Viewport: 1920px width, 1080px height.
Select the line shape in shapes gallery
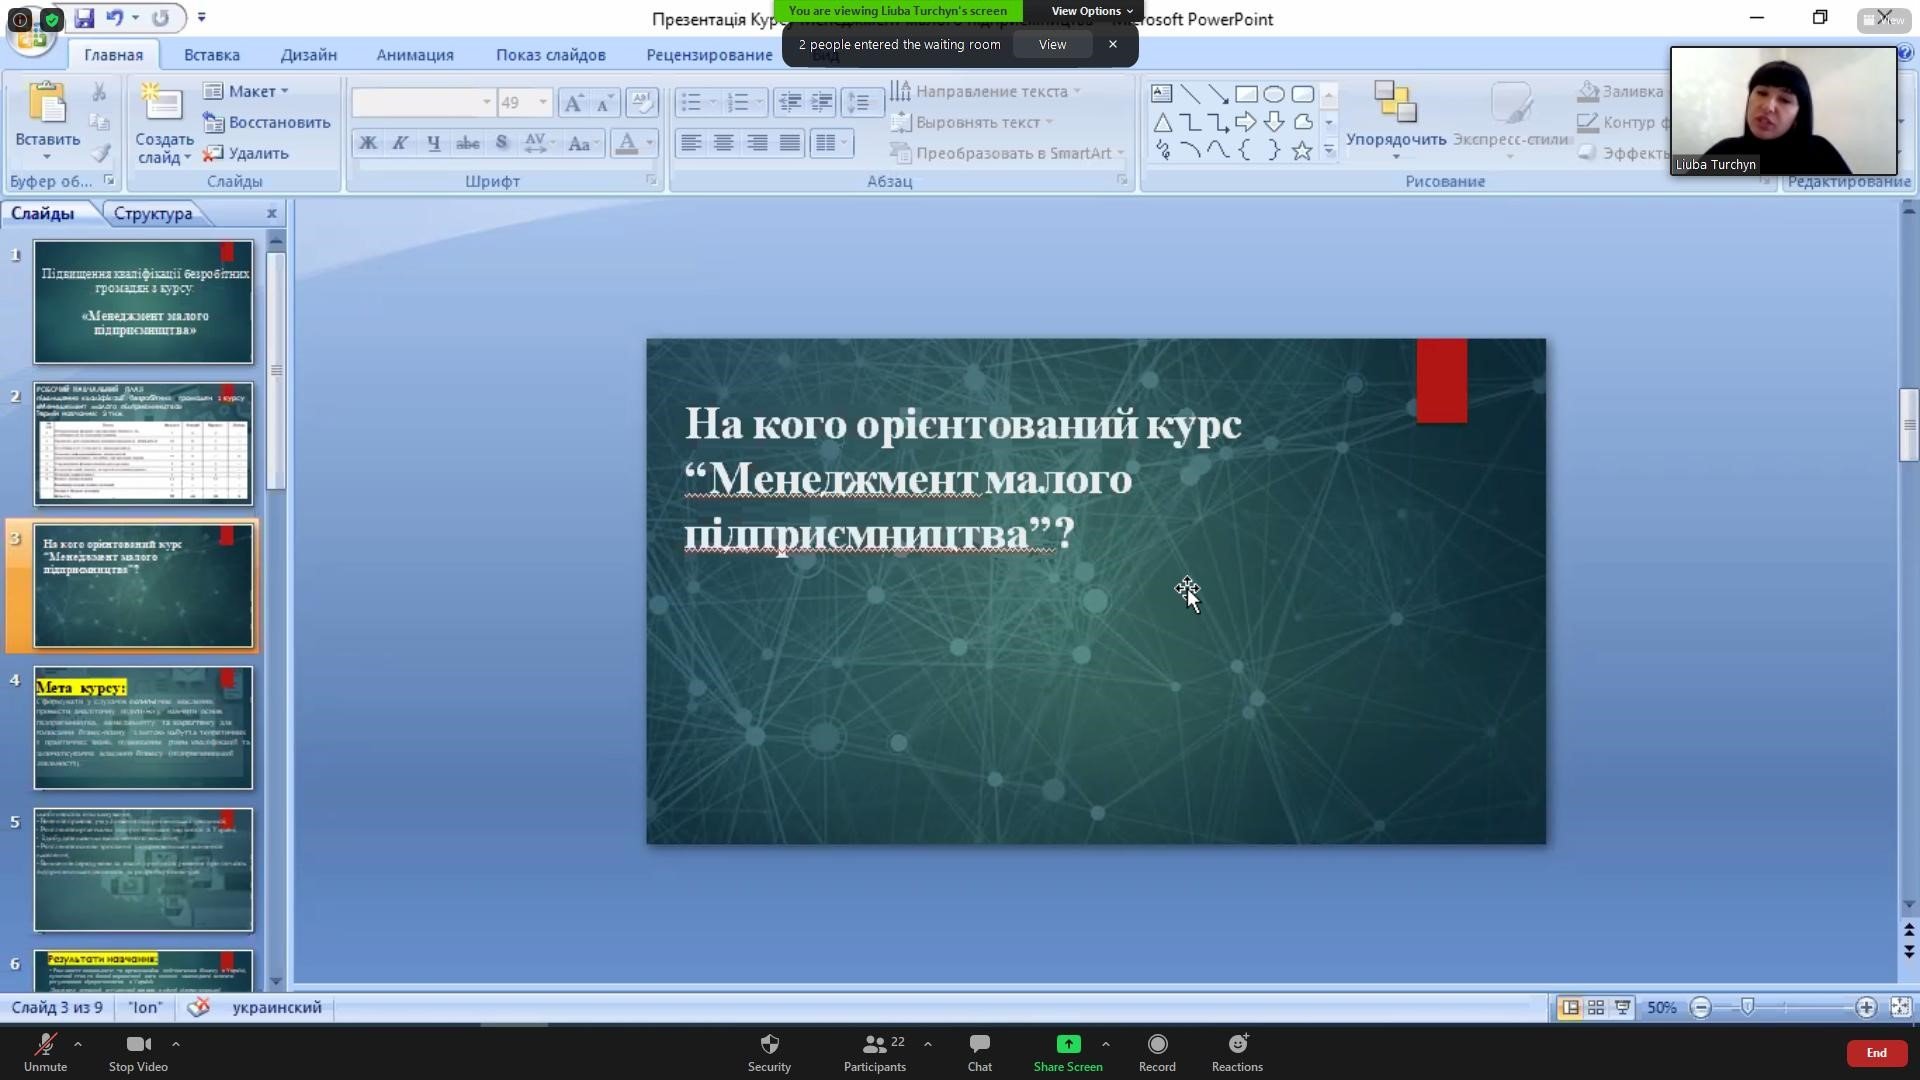pos(1190,94)
